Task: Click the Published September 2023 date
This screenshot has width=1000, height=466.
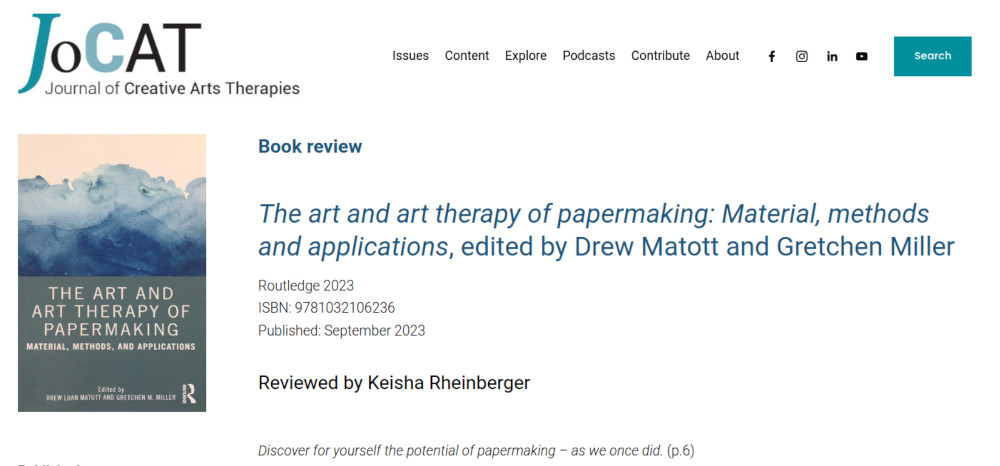Action: 341,331
